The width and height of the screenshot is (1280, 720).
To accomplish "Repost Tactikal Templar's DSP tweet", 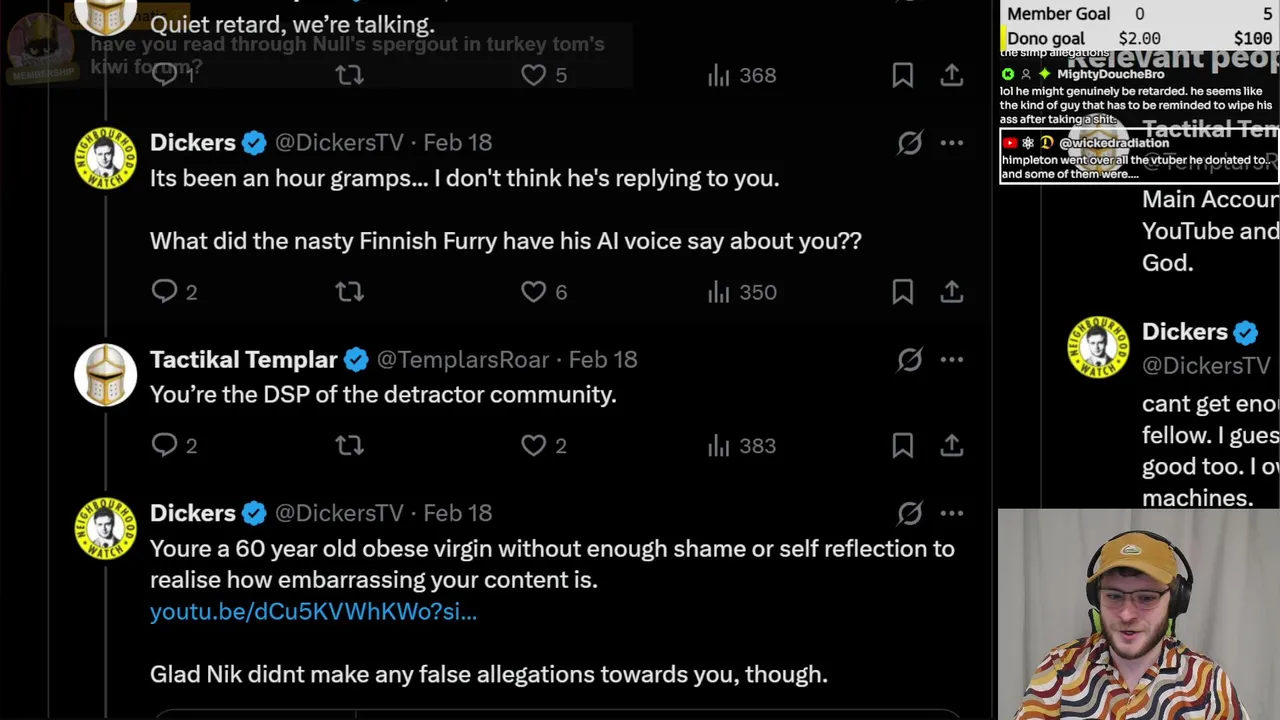I will tap(349, 445).
